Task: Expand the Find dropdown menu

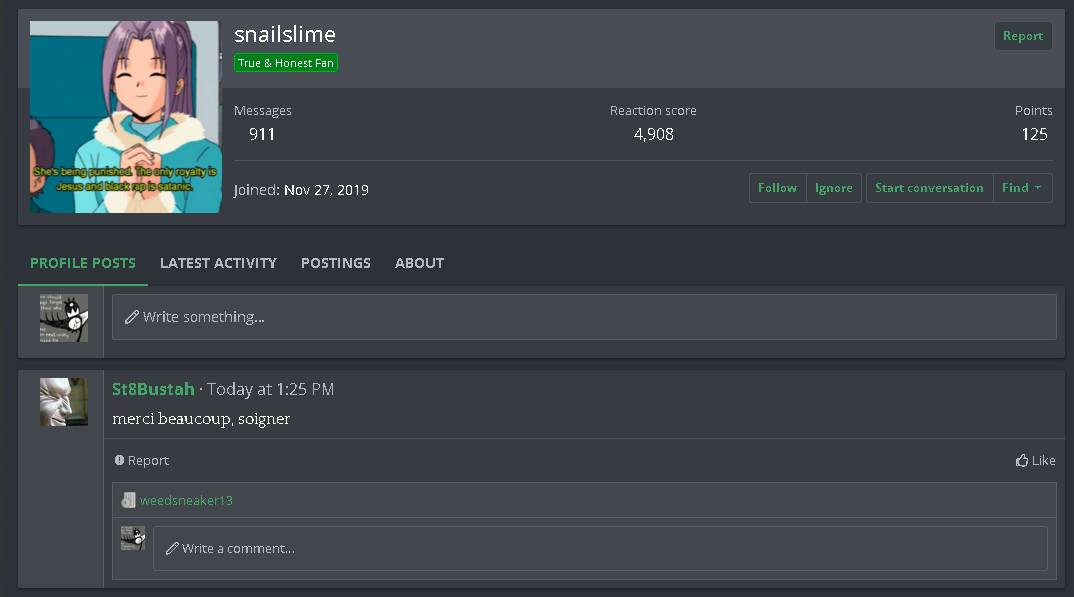Action: pos(1022,188)
